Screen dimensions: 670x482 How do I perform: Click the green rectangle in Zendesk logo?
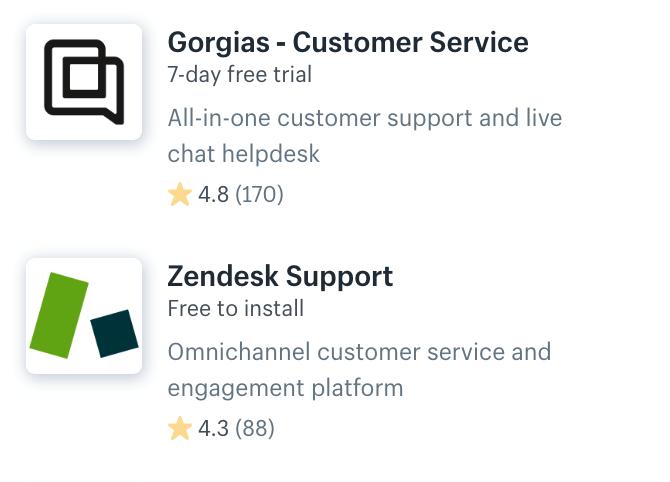(59, 315)
